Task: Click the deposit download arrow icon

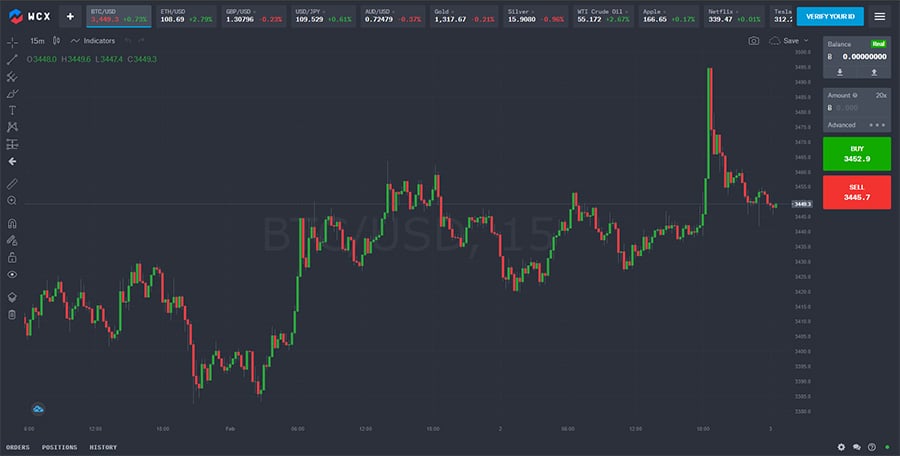Action: pos(840,72)
